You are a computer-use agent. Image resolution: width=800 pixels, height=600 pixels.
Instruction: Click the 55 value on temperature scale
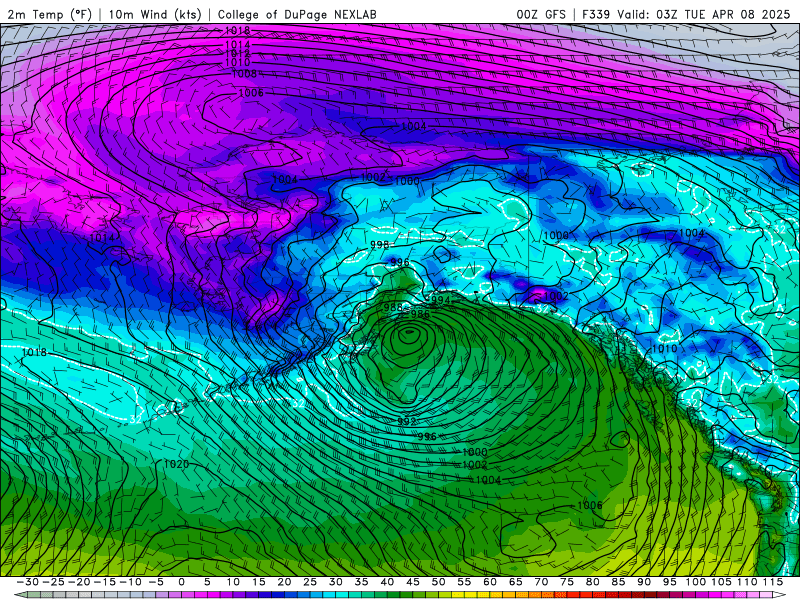(x=464, y=582)
